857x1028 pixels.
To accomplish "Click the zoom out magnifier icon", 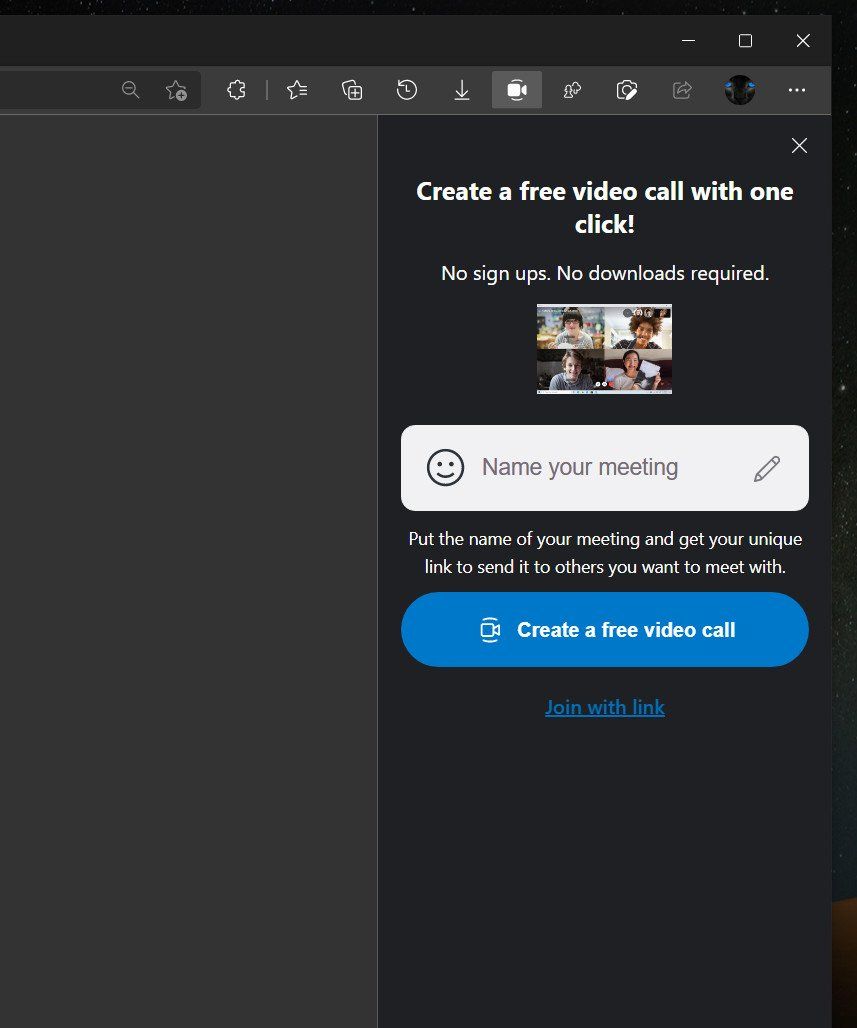I will click(130, 90).
